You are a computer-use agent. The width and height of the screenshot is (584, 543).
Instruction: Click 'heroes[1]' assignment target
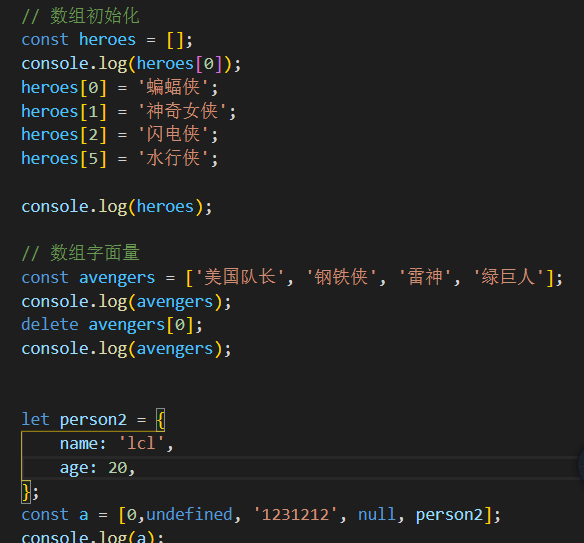coord(64,111)
